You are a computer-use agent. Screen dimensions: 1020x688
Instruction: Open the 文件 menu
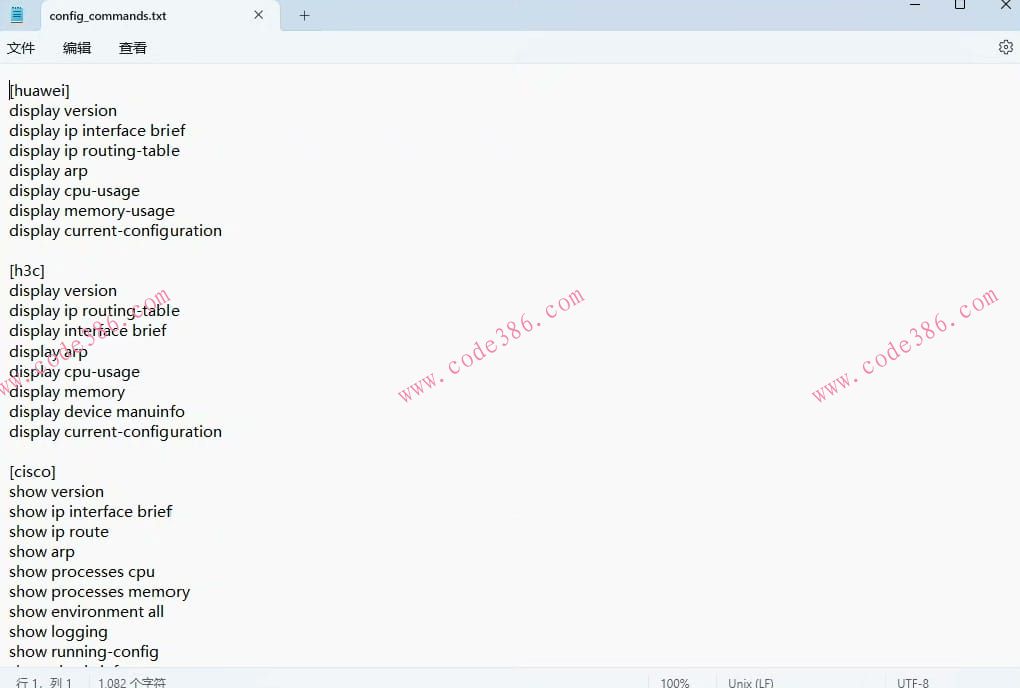coord(21,48)
